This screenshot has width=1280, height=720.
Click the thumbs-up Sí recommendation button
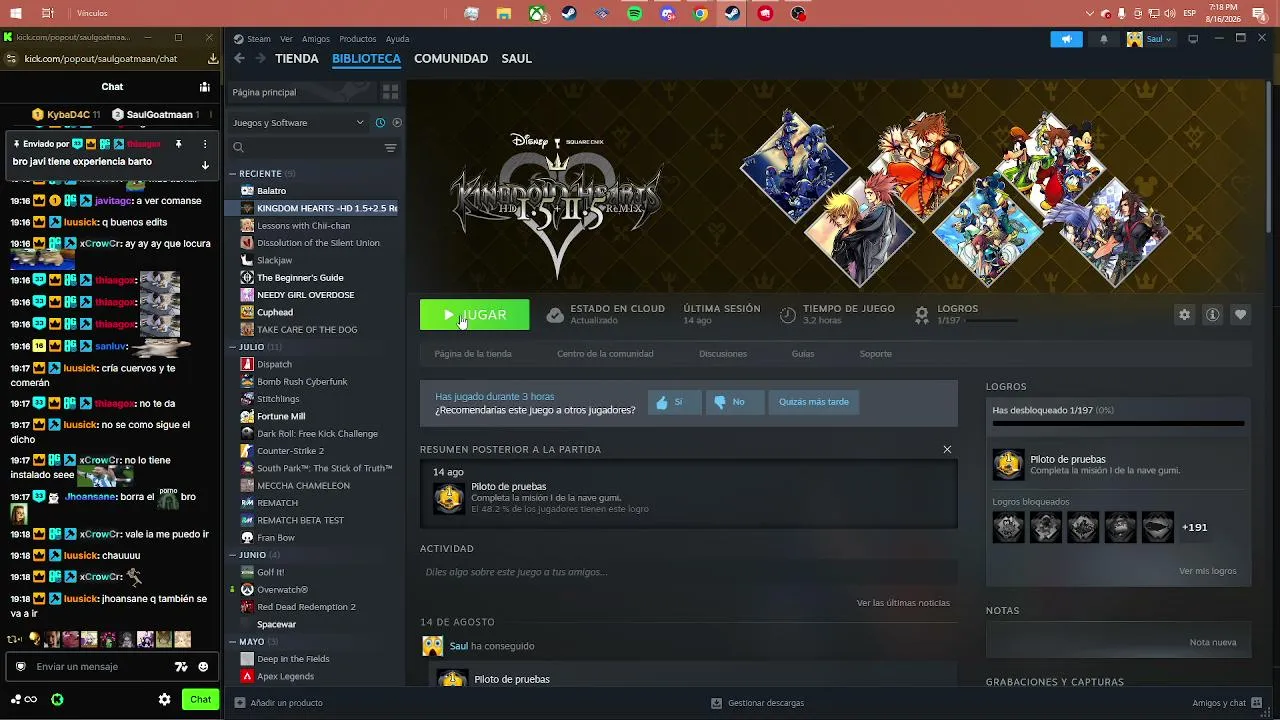pyautogui.click(x=674, y=402)
